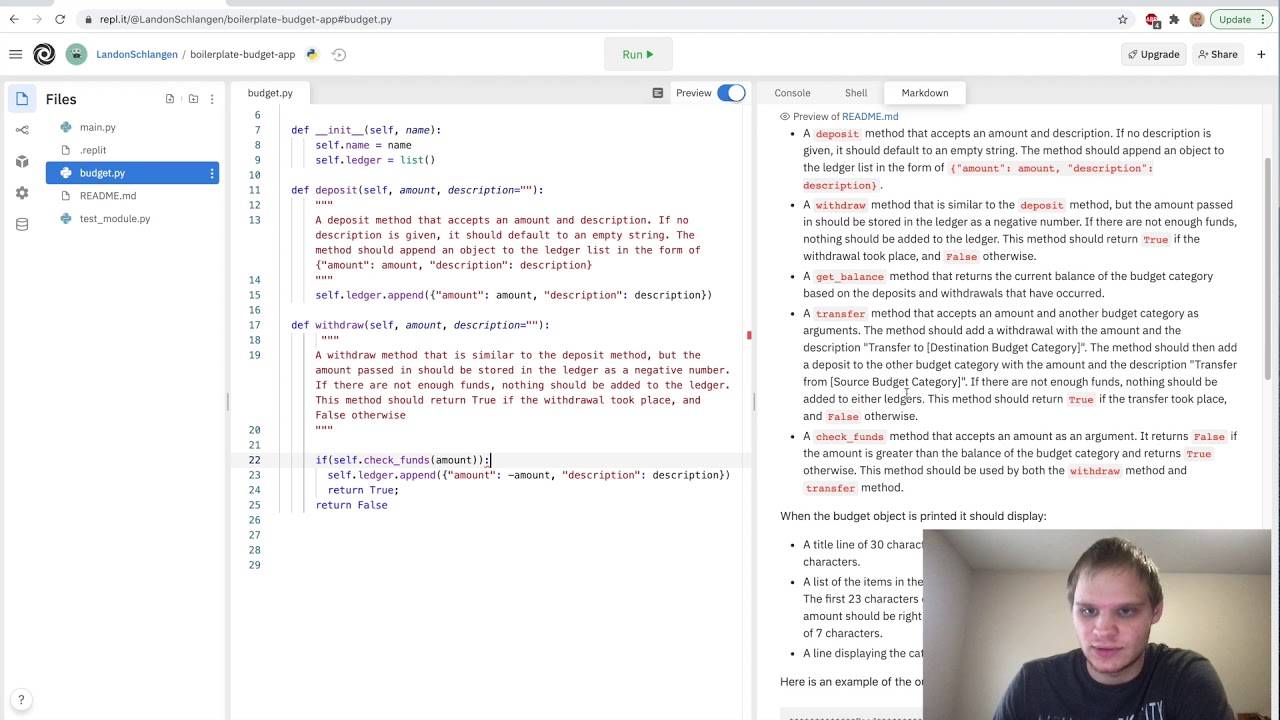Viewport: 1280px width, 720px height.
Task: Open the hamburger menu in the Replit header
Action: point(16,54)
